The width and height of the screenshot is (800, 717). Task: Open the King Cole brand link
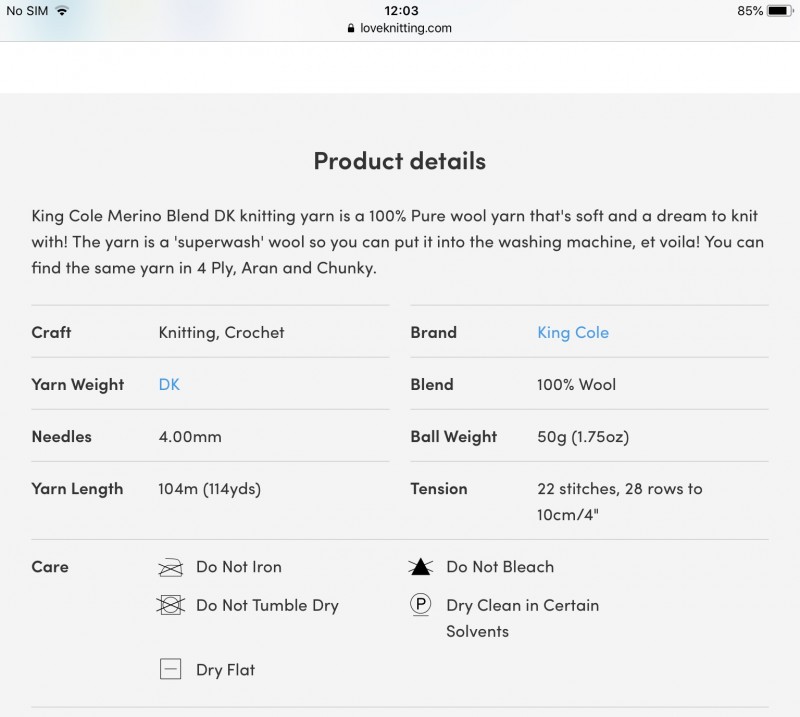pos(573,333)
